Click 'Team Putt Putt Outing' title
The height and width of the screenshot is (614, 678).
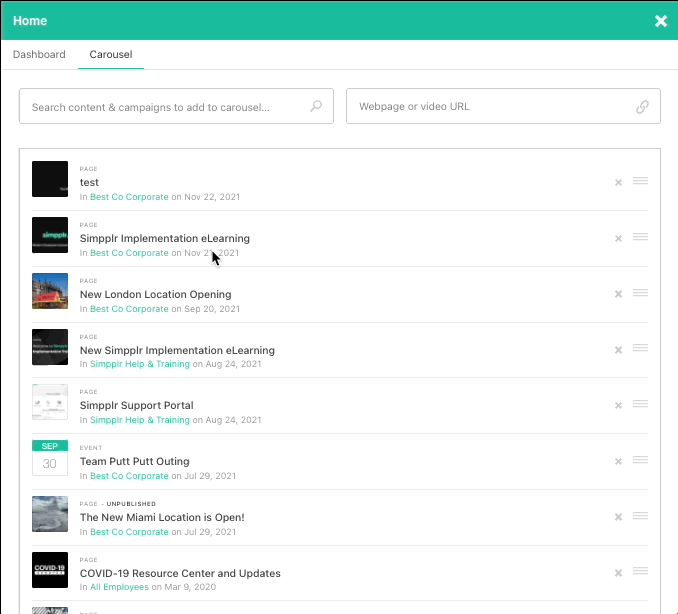(134, 461)
